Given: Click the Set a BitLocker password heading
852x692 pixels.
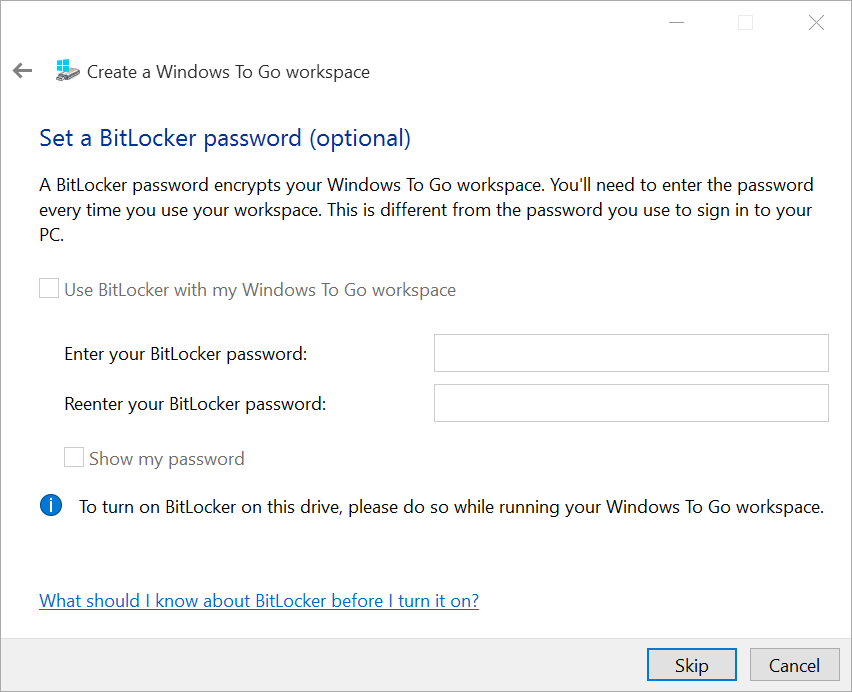Looking at the screenshot, I should pyautogui.click(x=225, y=138).
